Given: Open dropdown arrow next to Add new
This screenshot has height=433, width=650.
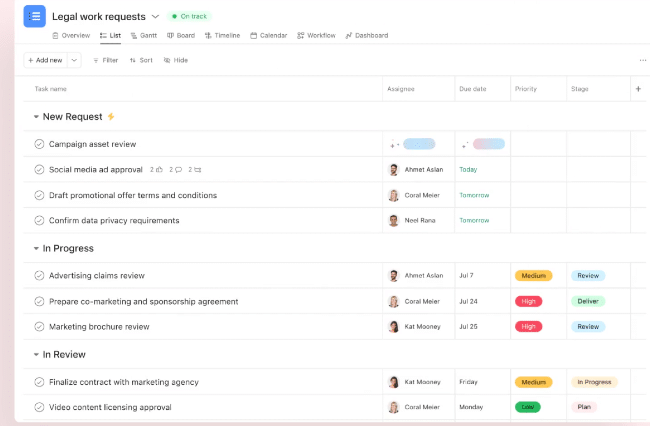Looking at the screenshot, I should tap(74, 60).
